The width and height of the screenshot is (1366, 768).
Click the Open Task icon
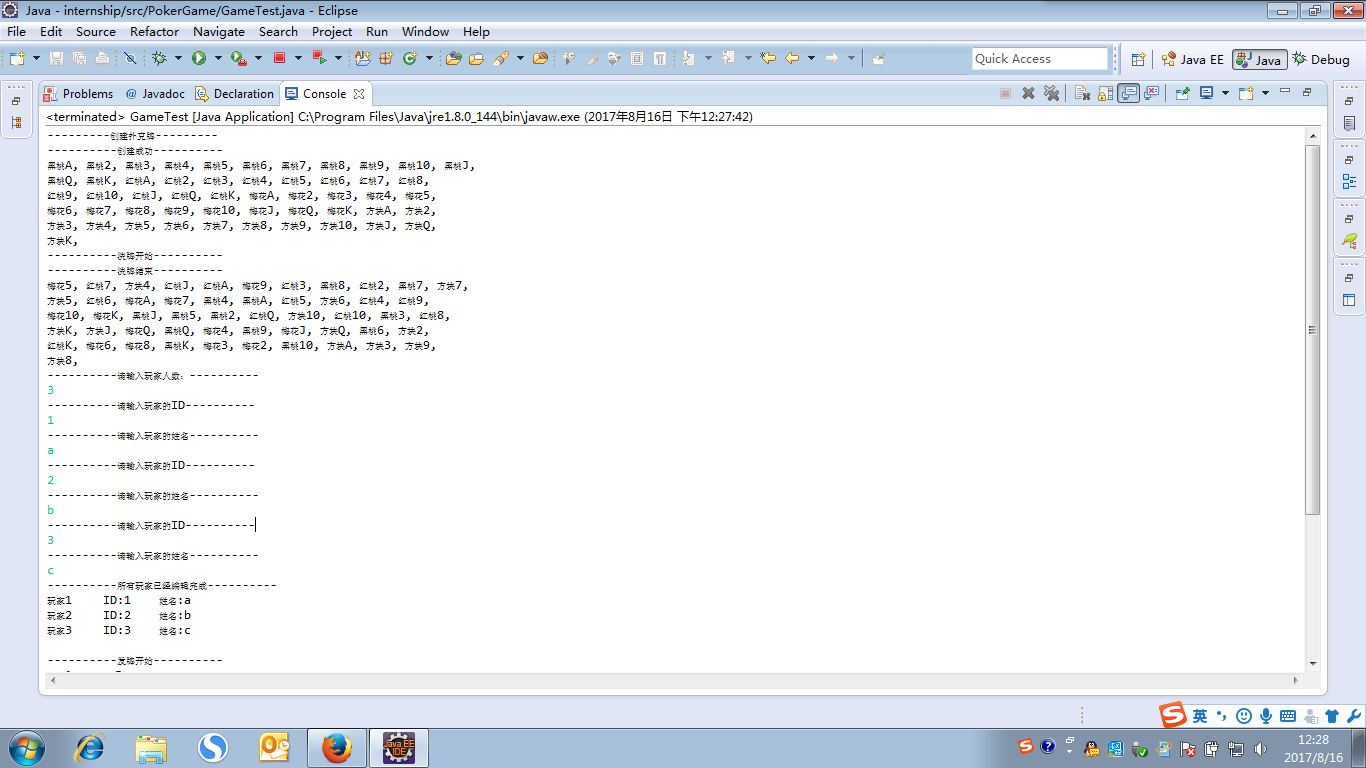coord(476,58)
